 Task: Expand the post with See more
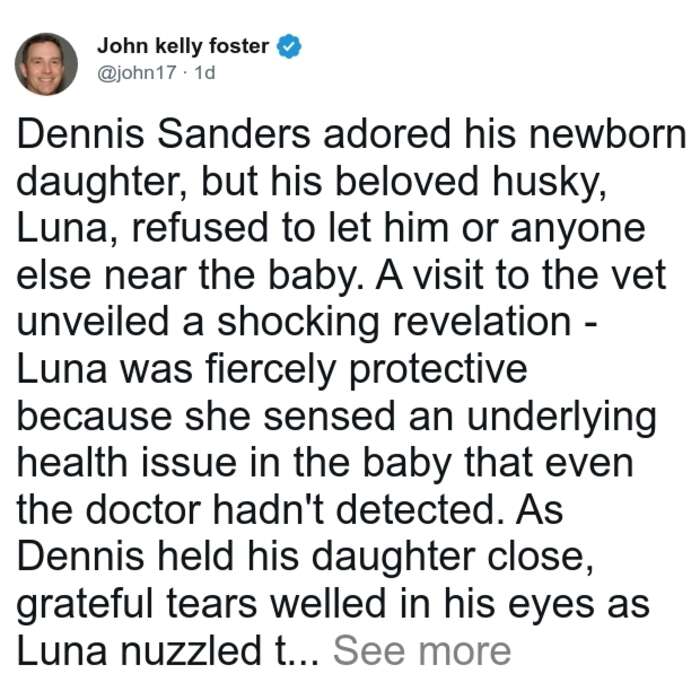(x=422, y=651)
